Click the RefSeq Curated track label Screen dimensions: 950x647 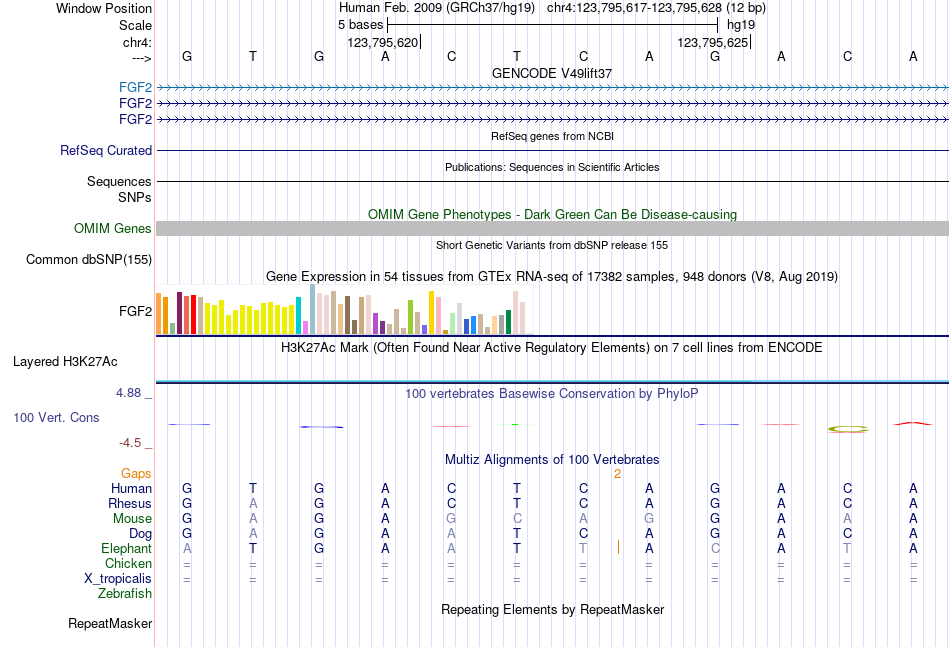106,150
